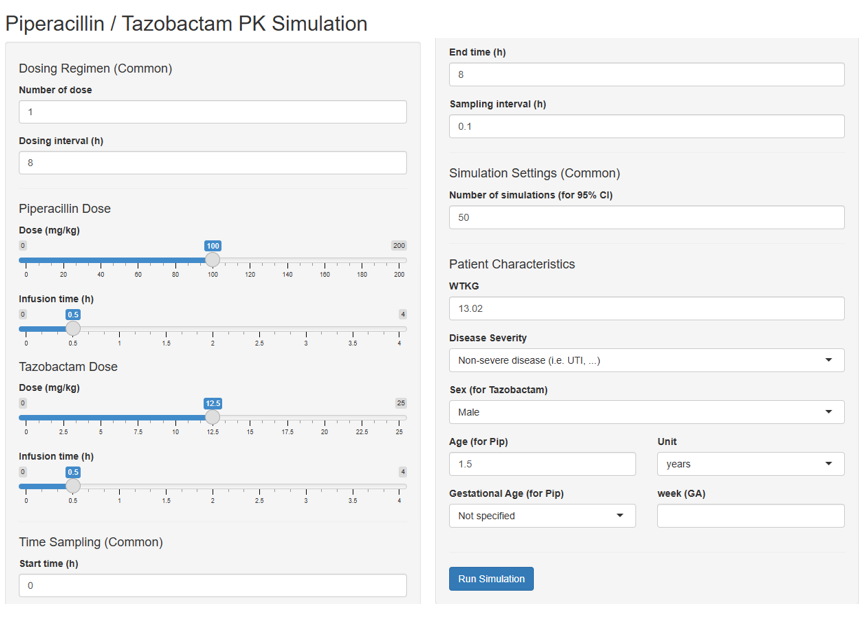Focus the Dosing interval (h) field
Image resolution: width=861 pixels, height=619 pixels.
click(x=212, y=163)
